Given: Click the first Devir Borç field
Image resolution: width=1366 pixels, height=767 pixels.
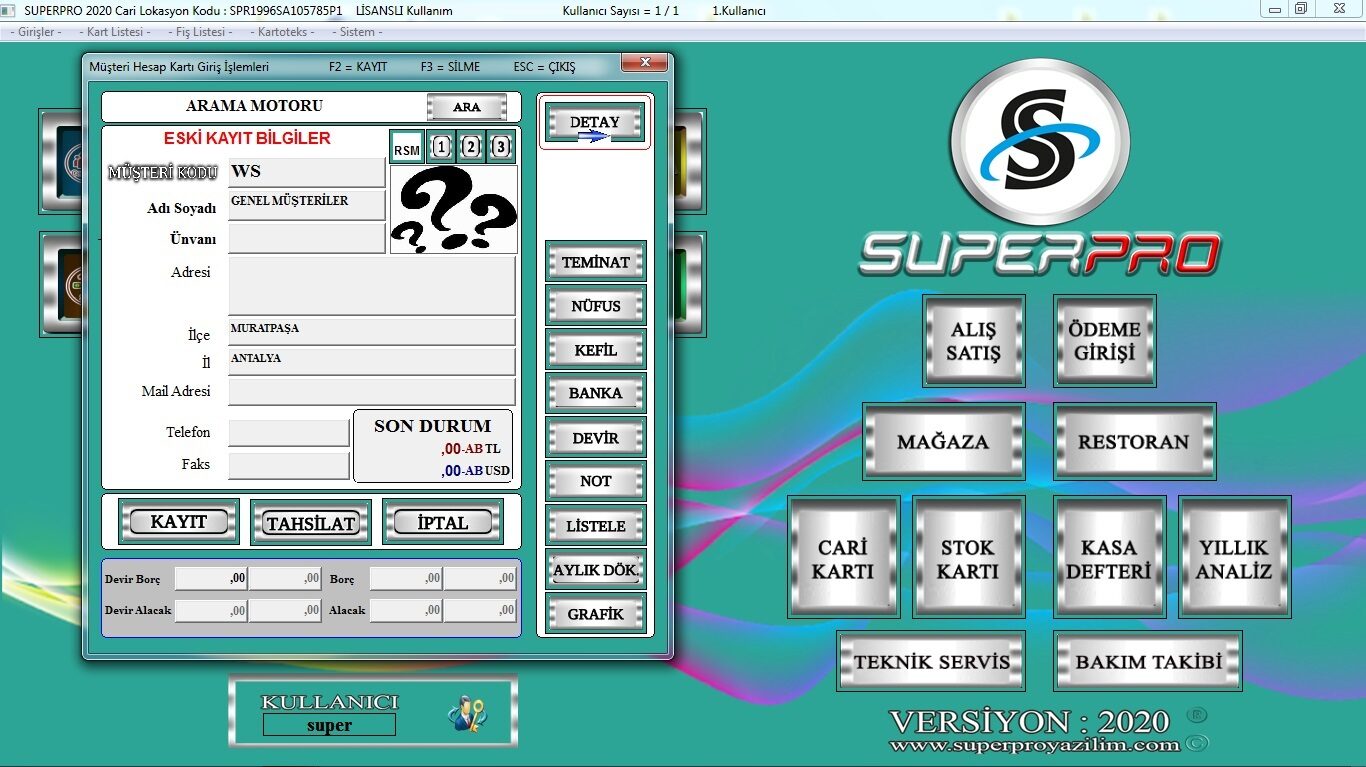Looking at the screenshot, I should coord(211,578).
